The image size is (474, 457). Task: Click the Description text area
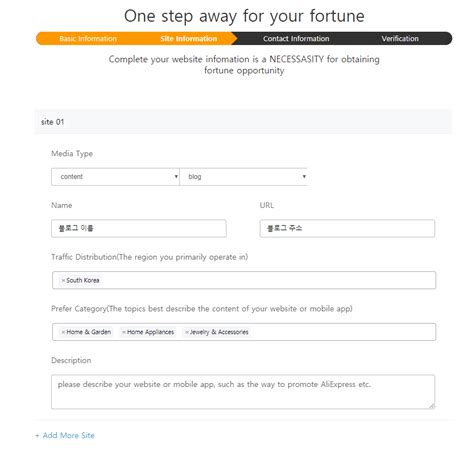(x=243, y=392)
